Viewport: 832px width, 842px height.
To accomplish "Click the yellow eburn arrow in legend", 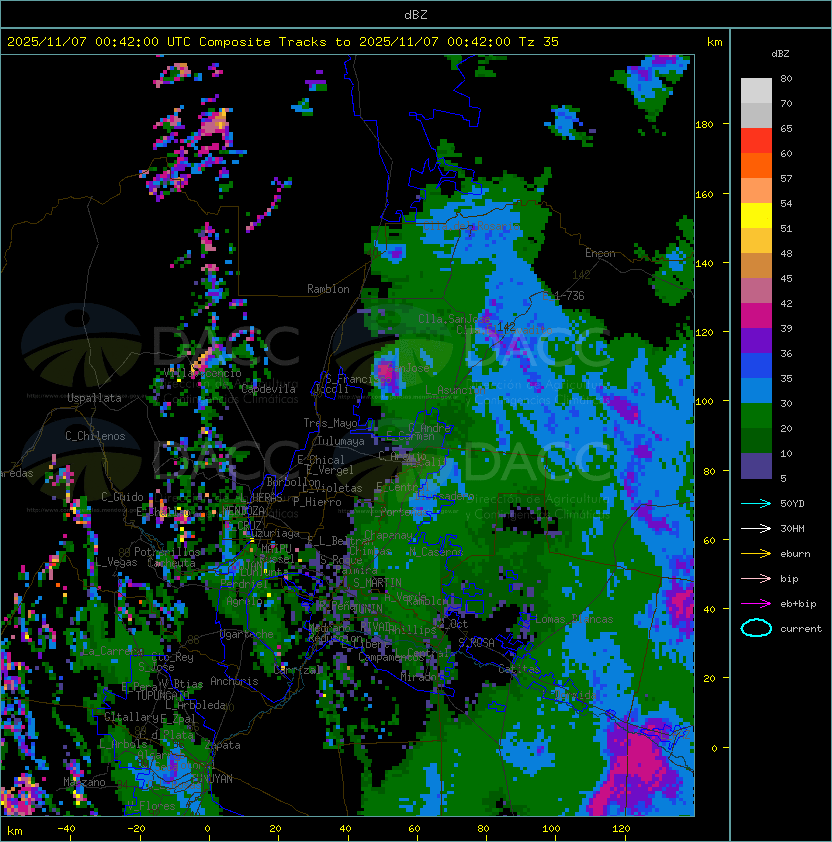I will (756, 553).
